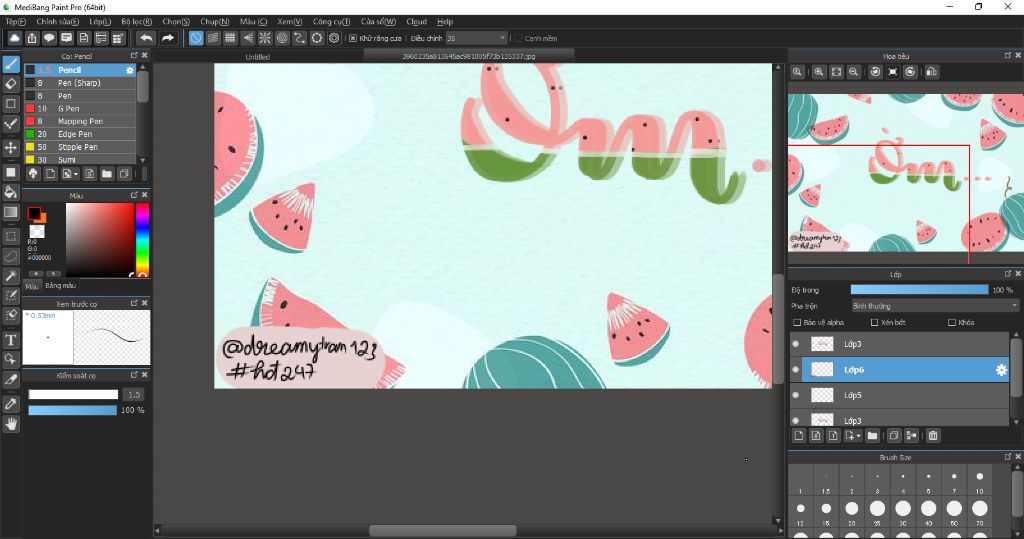Select the Magic Wand tool
1024x539 pixels.
coord(10,276)
